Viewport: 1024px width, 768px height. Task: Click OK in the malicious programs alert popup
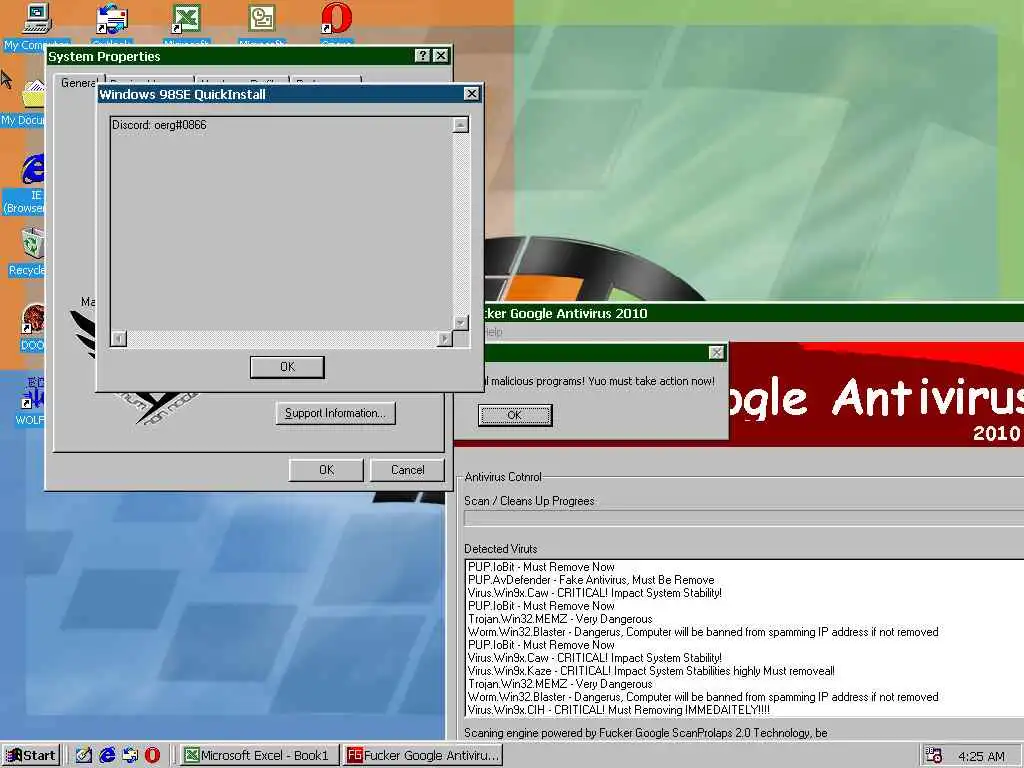515,415
